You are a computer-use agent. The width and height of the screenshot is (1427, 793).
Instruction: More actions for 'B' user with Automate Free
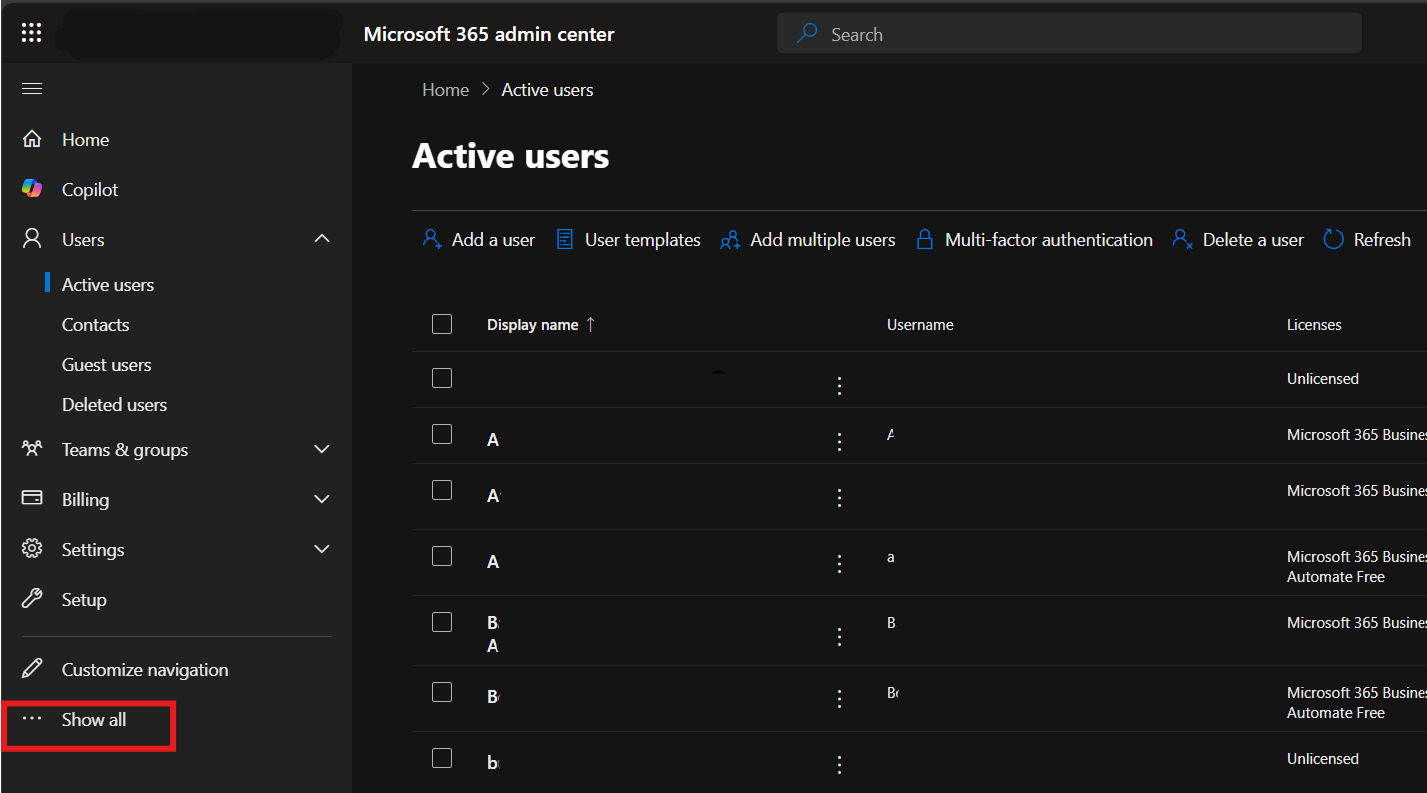click(x=839, y=699)
